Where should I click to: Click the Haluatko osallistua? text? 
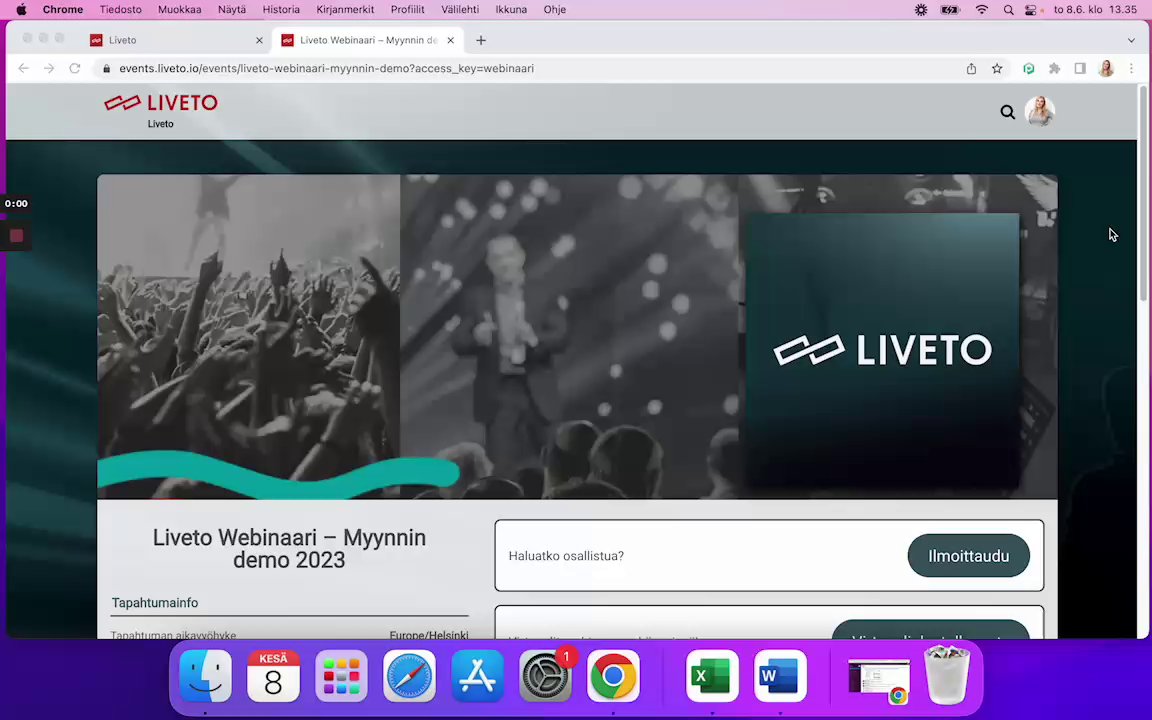pos(566,555)
